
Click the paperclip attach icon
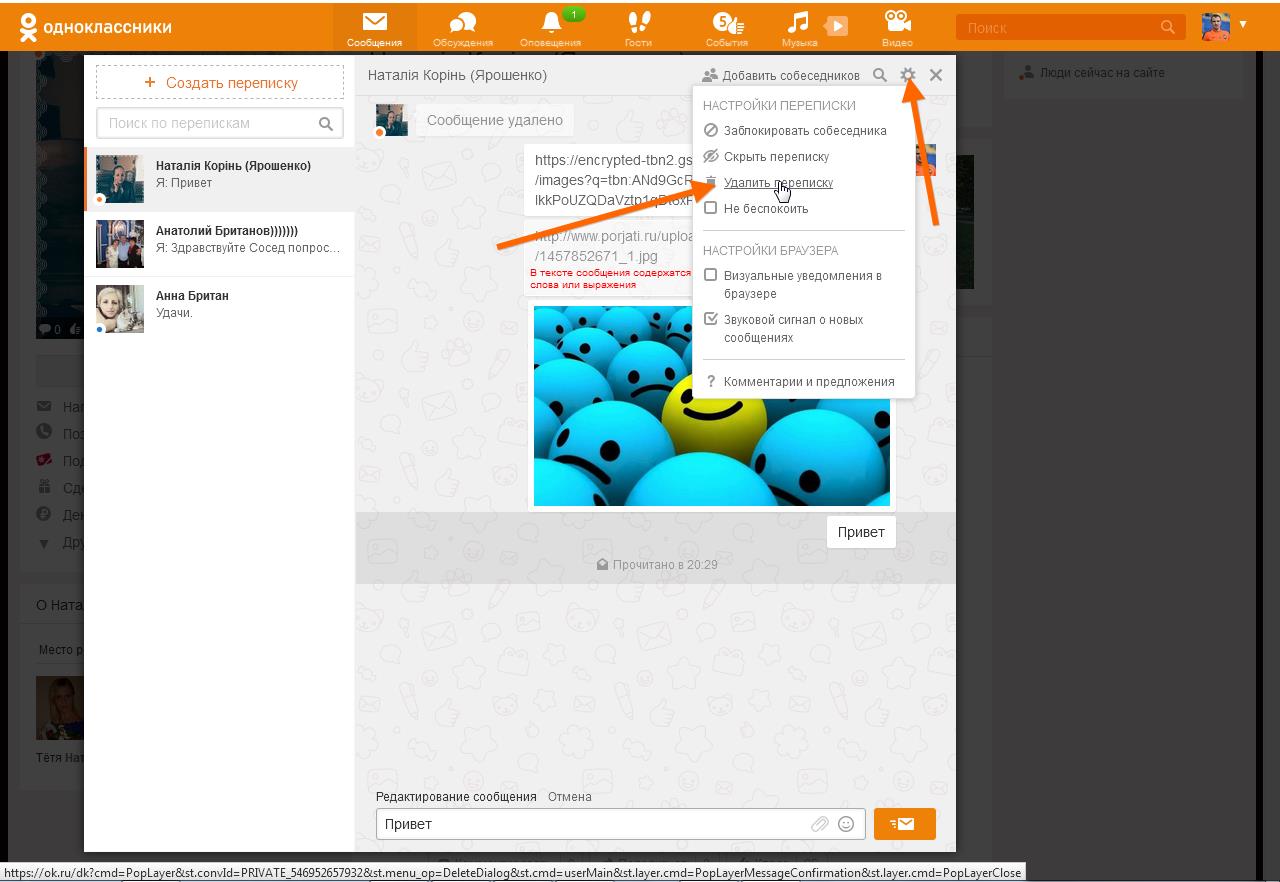(x=820, y=824)
